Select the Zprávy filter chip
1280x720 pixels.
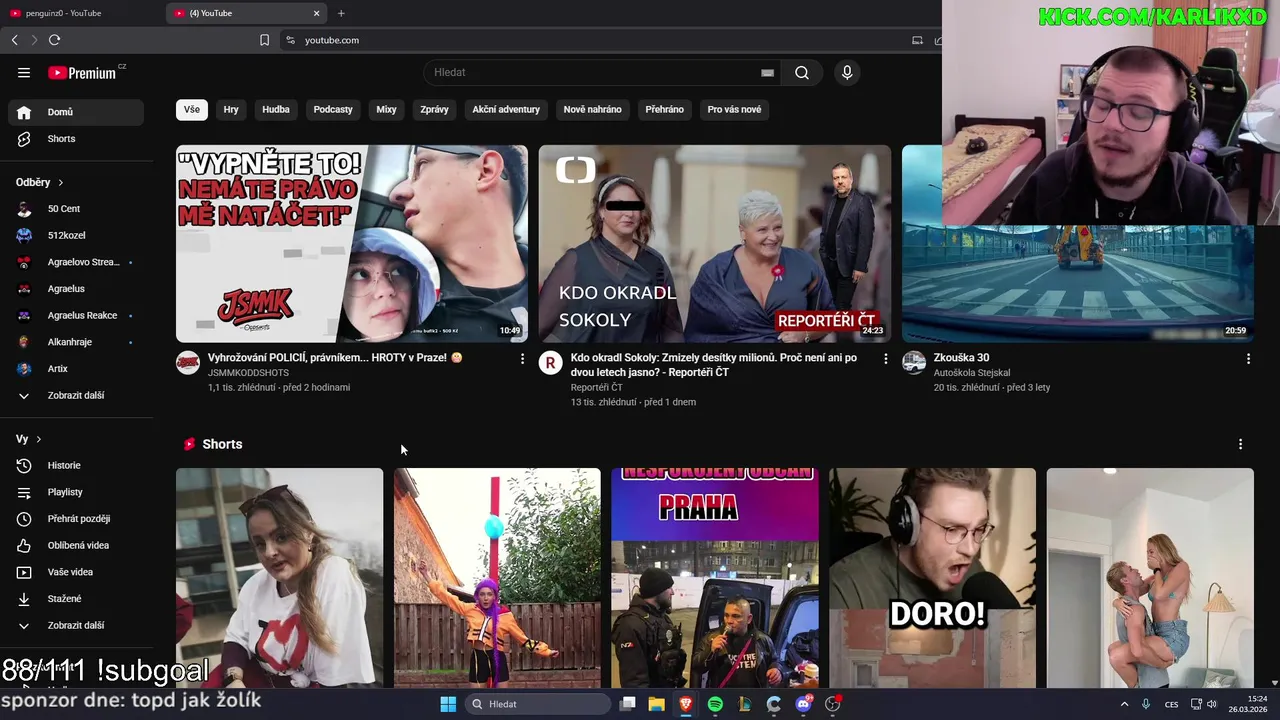point(434,110)
